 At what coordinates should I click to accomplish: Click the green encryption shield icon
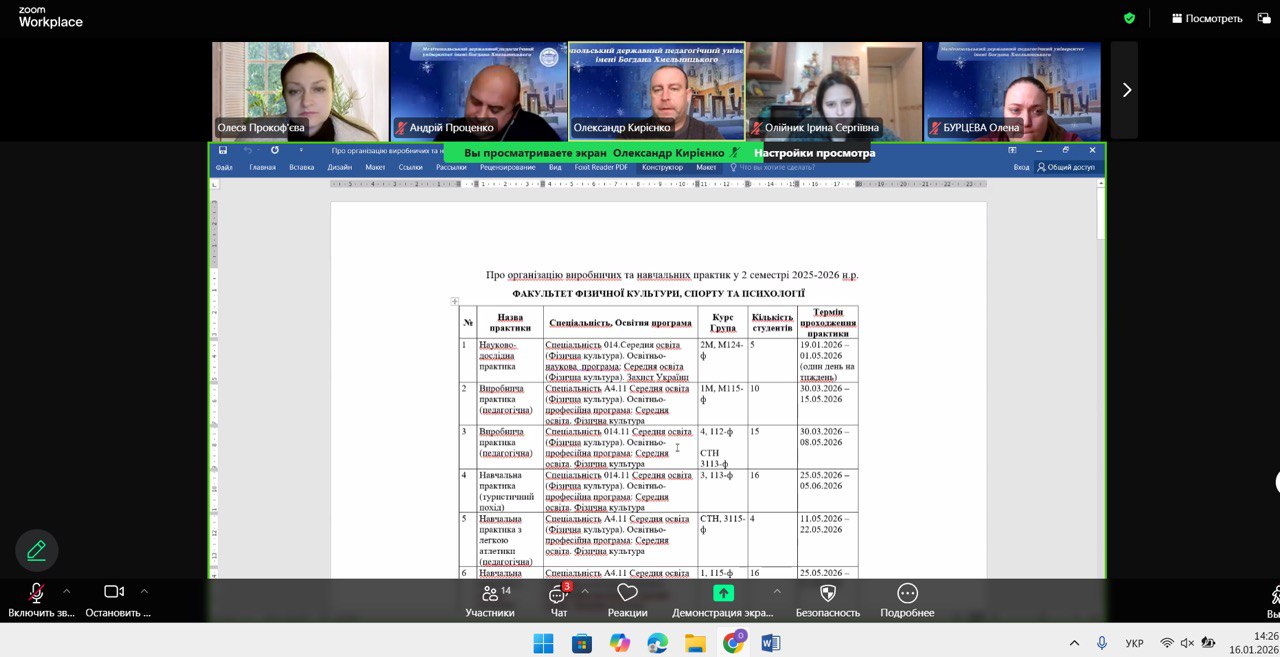click(1129, 18)
